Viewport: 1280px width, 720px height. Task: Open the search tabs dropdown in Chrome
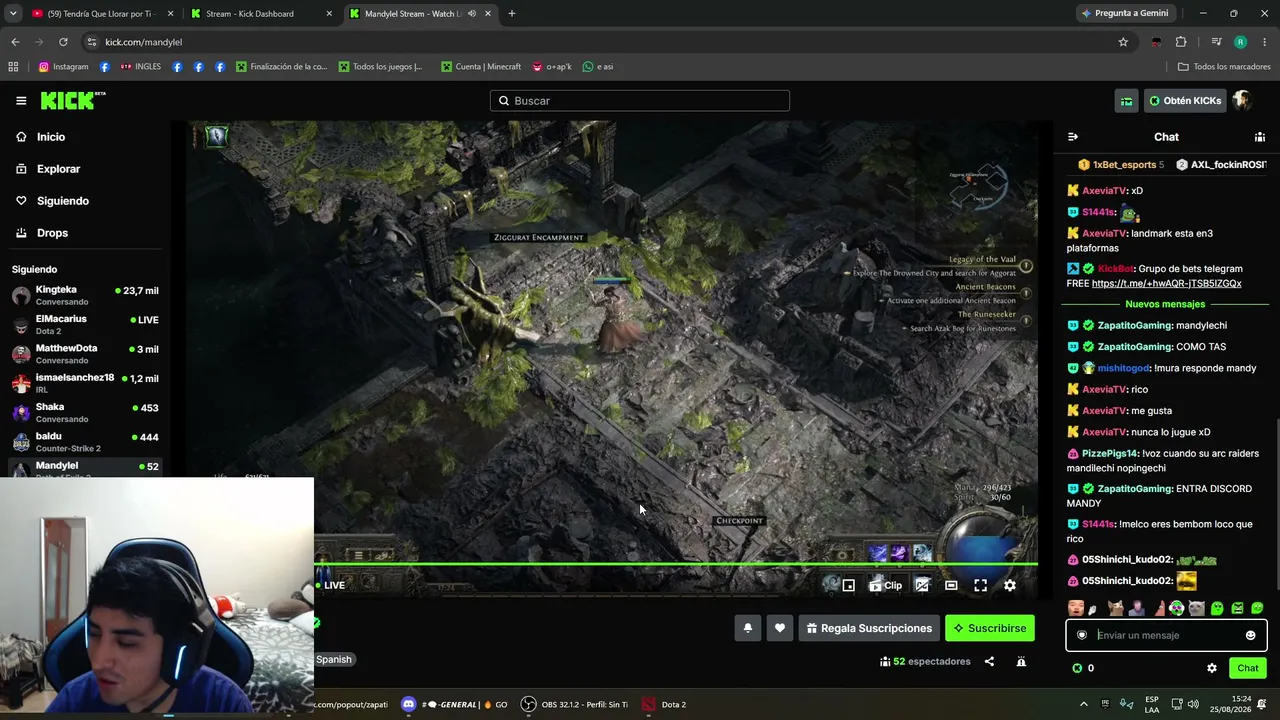pos(13,14)
